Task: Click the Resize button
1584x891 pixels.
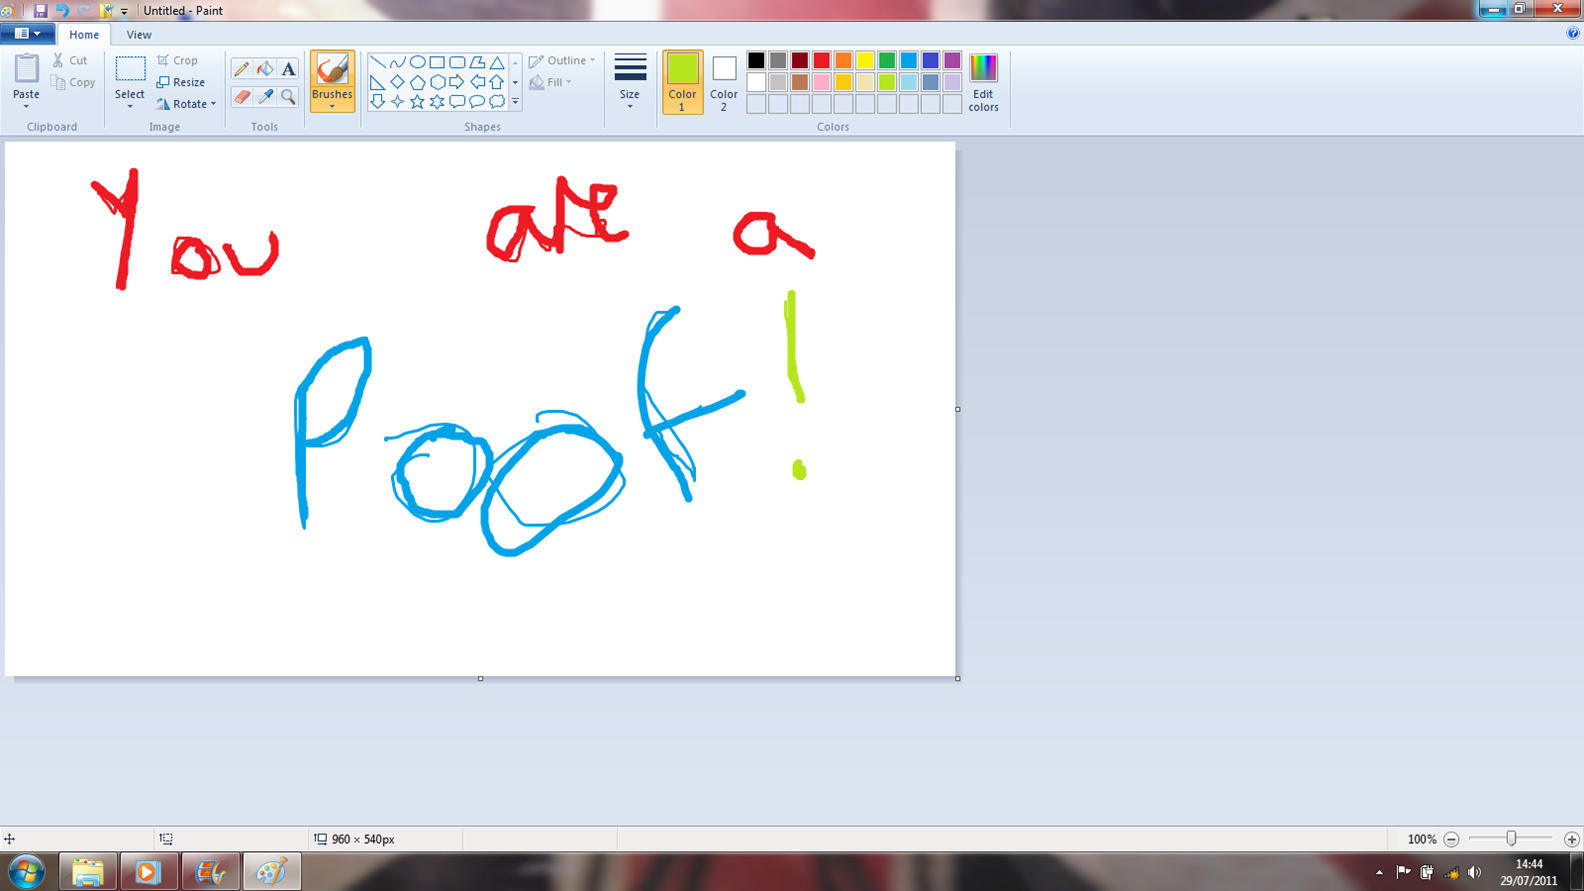Action: 181,82
